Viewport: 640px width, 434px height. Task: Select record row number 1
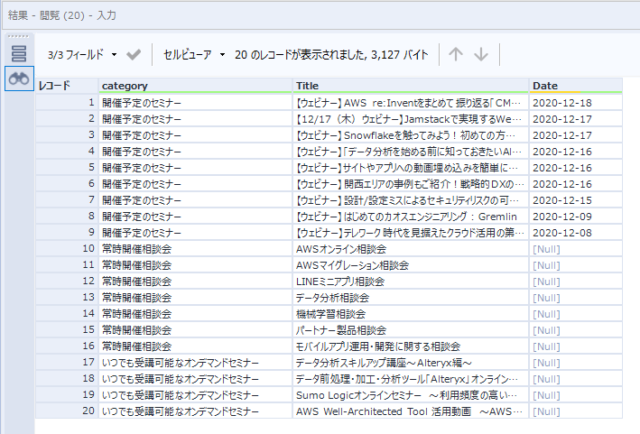click(x=66, y=103)
